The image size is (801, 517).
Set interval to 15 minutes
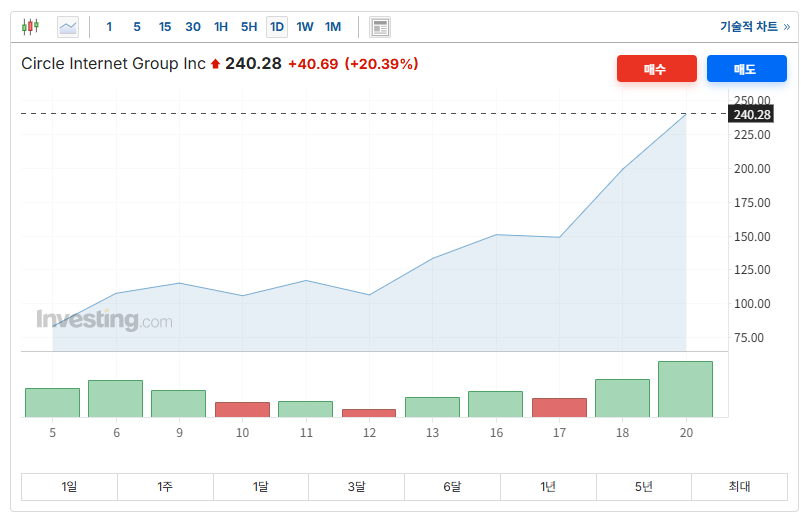[164, 27]
